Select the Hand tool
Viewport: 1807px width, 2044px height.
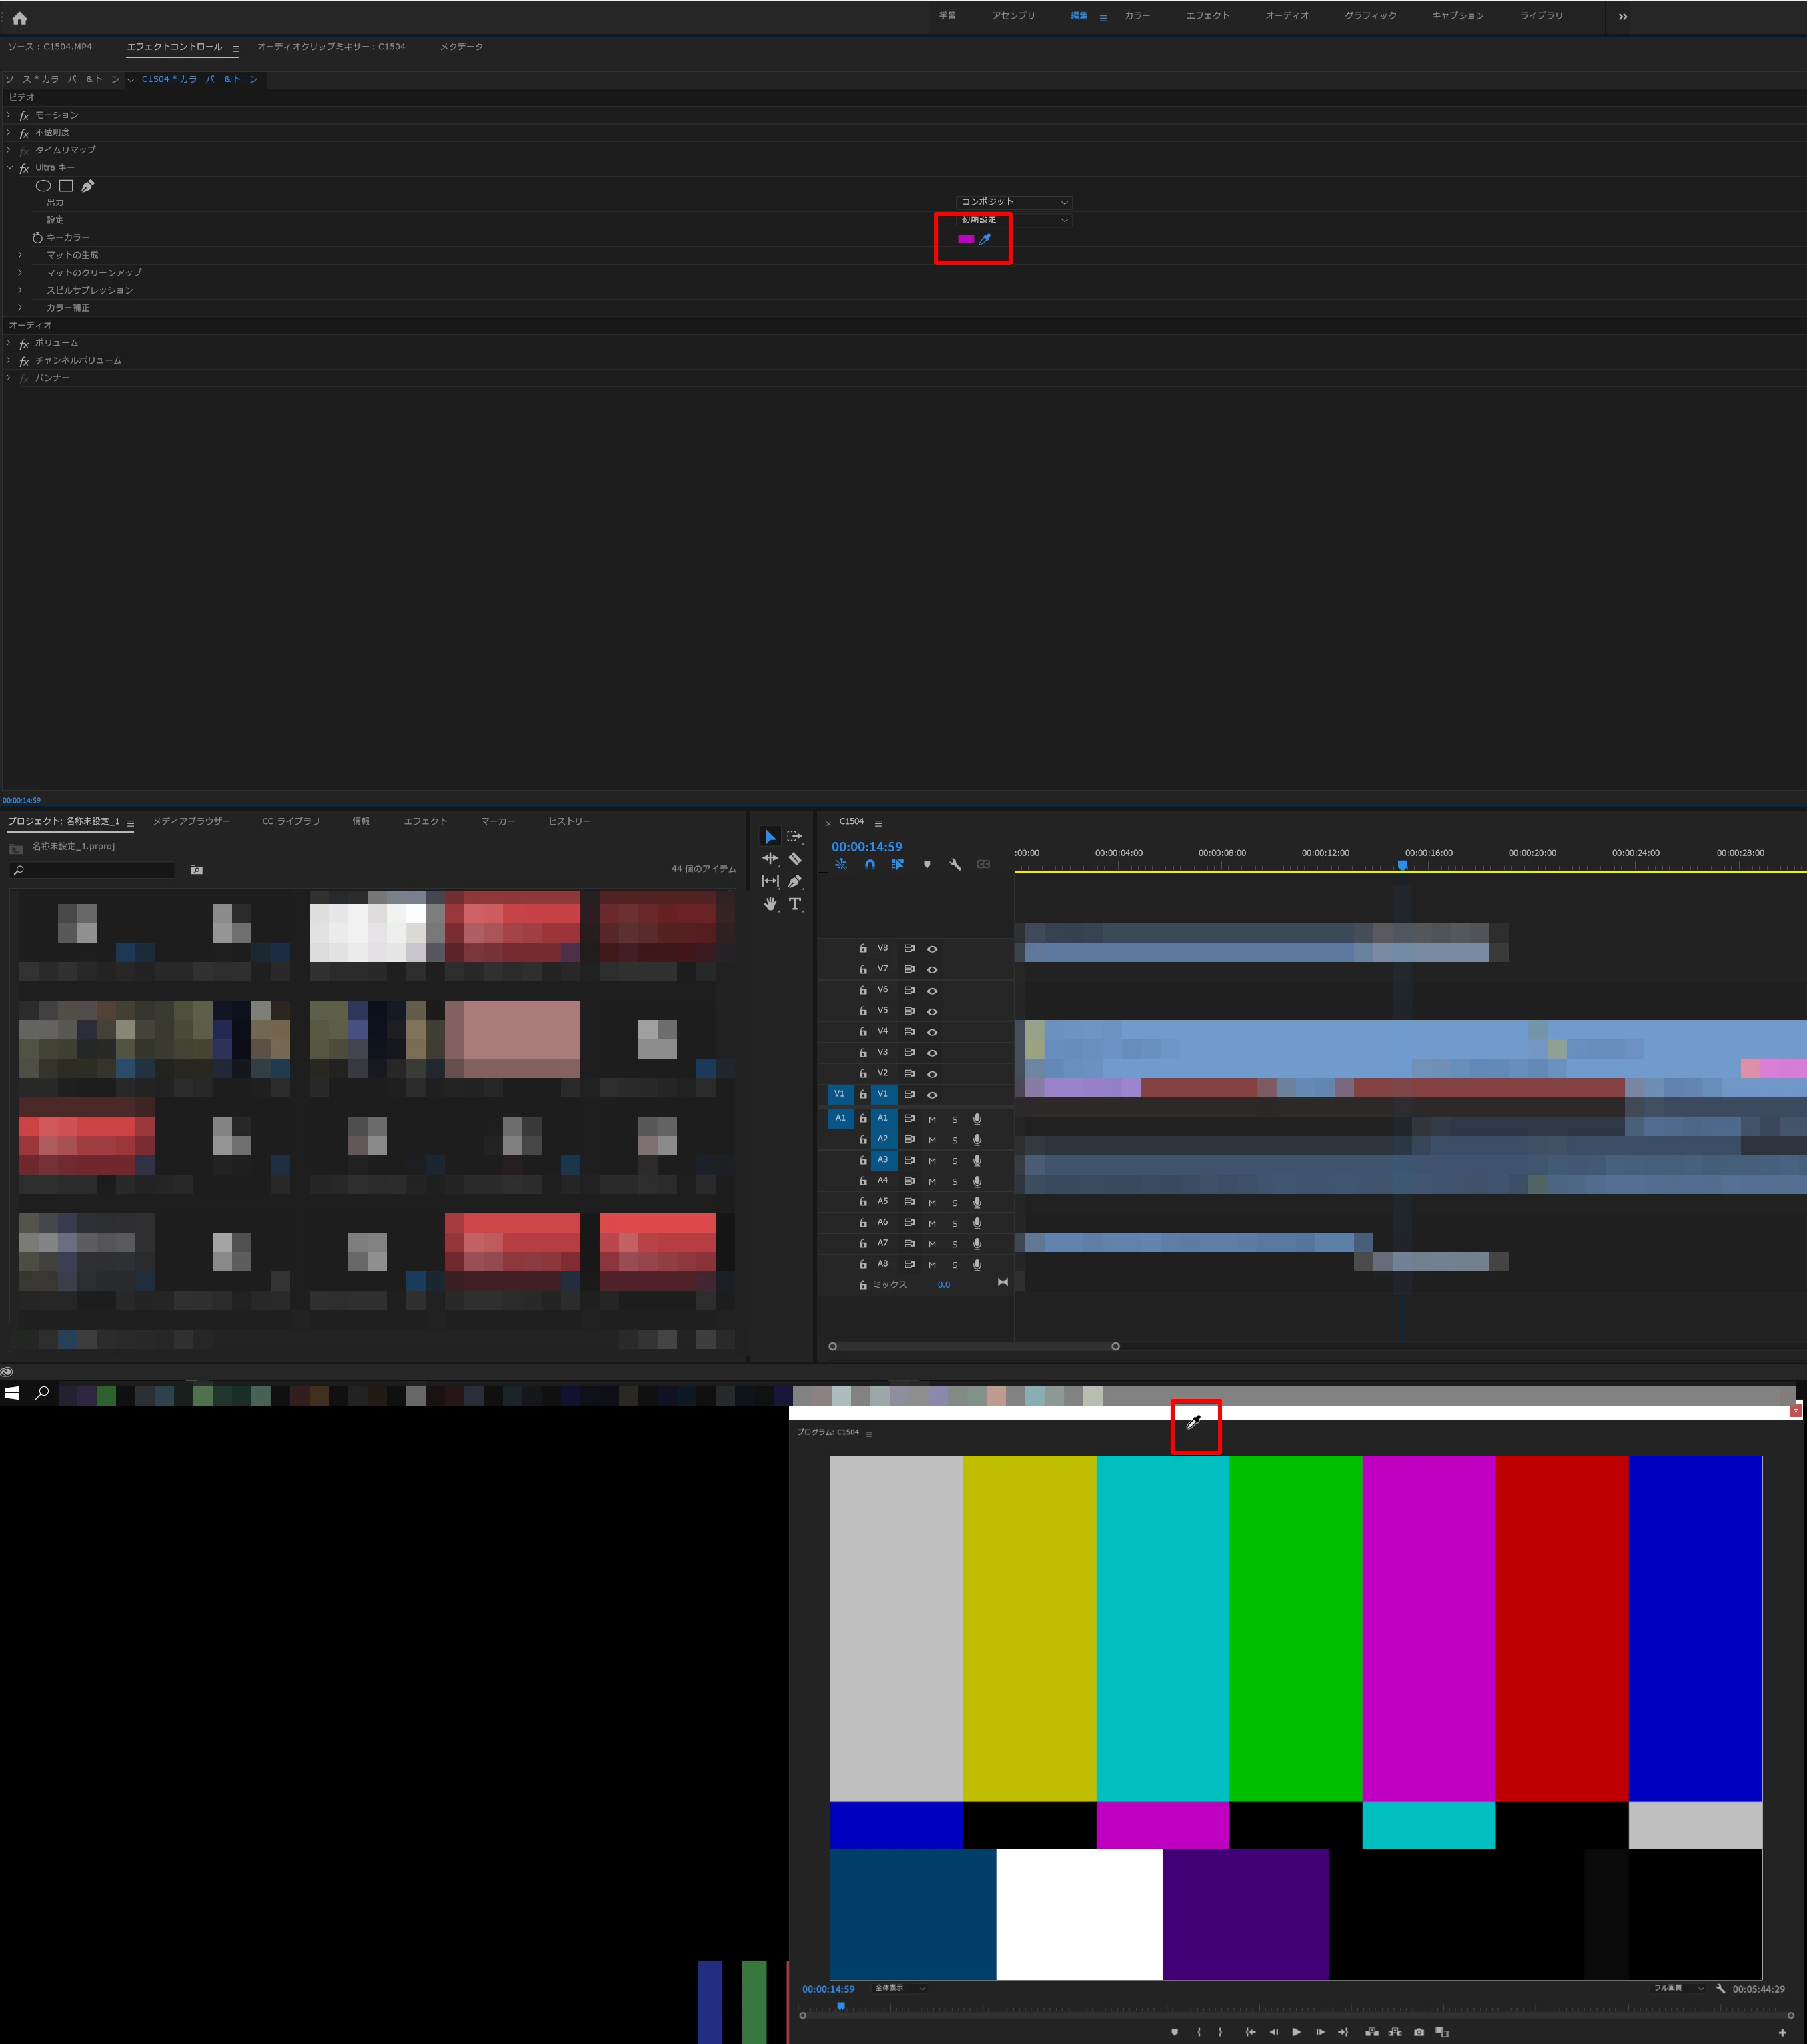point(770,904)
